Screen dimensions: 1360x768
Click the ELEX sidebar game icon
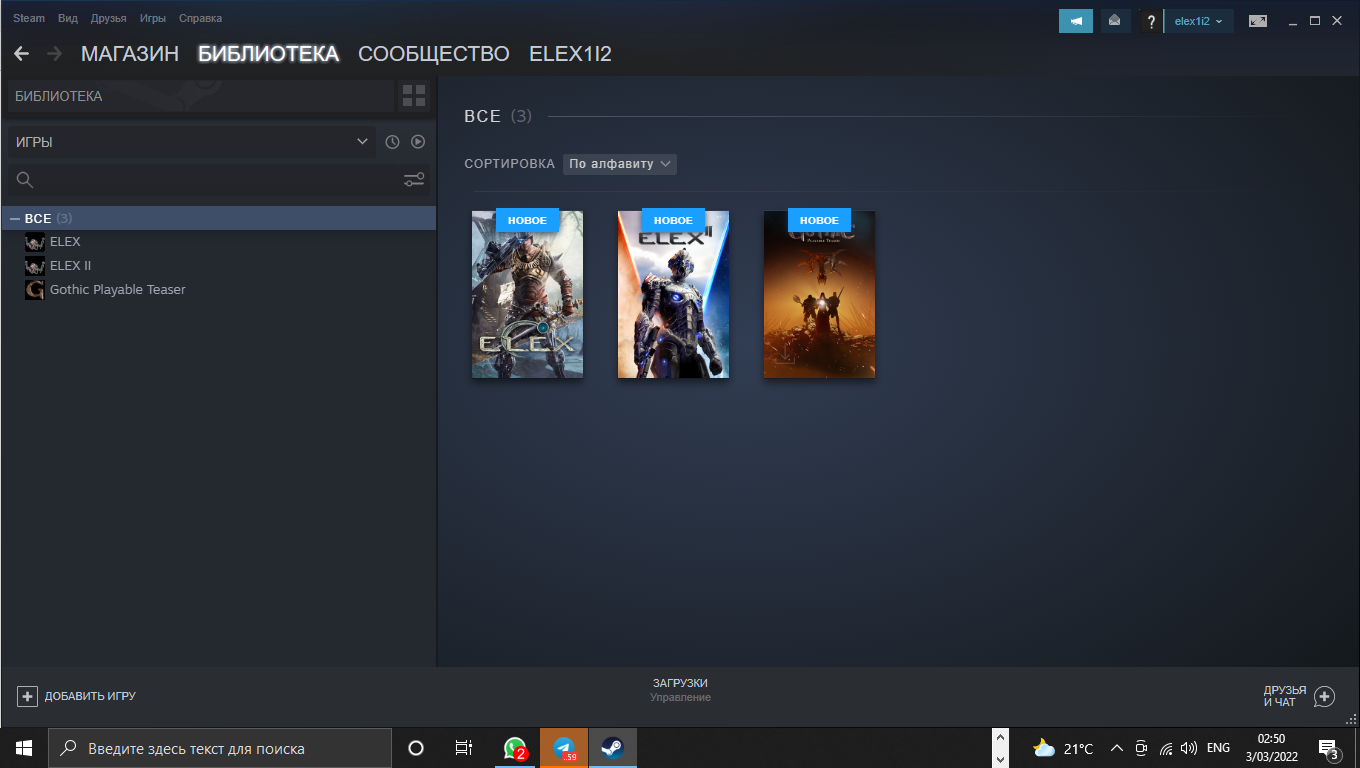[35, 242]
